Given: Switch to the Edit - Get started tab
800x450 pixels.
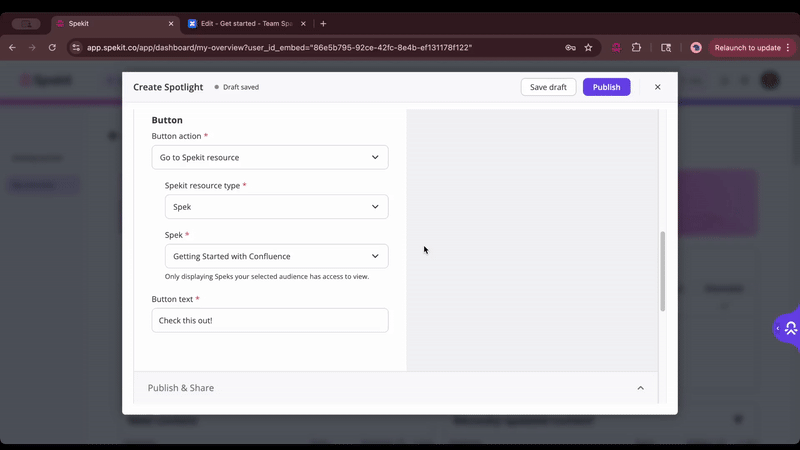Looking at the screenshot, I should pos(245,23).
